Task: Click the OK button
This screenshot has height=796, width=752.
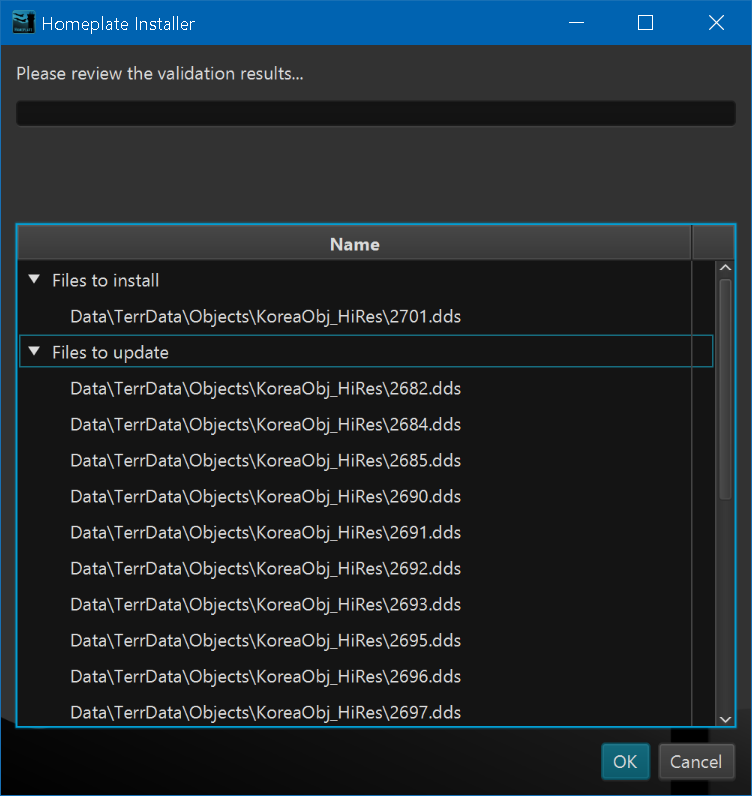Action: [x=625, y=761]
